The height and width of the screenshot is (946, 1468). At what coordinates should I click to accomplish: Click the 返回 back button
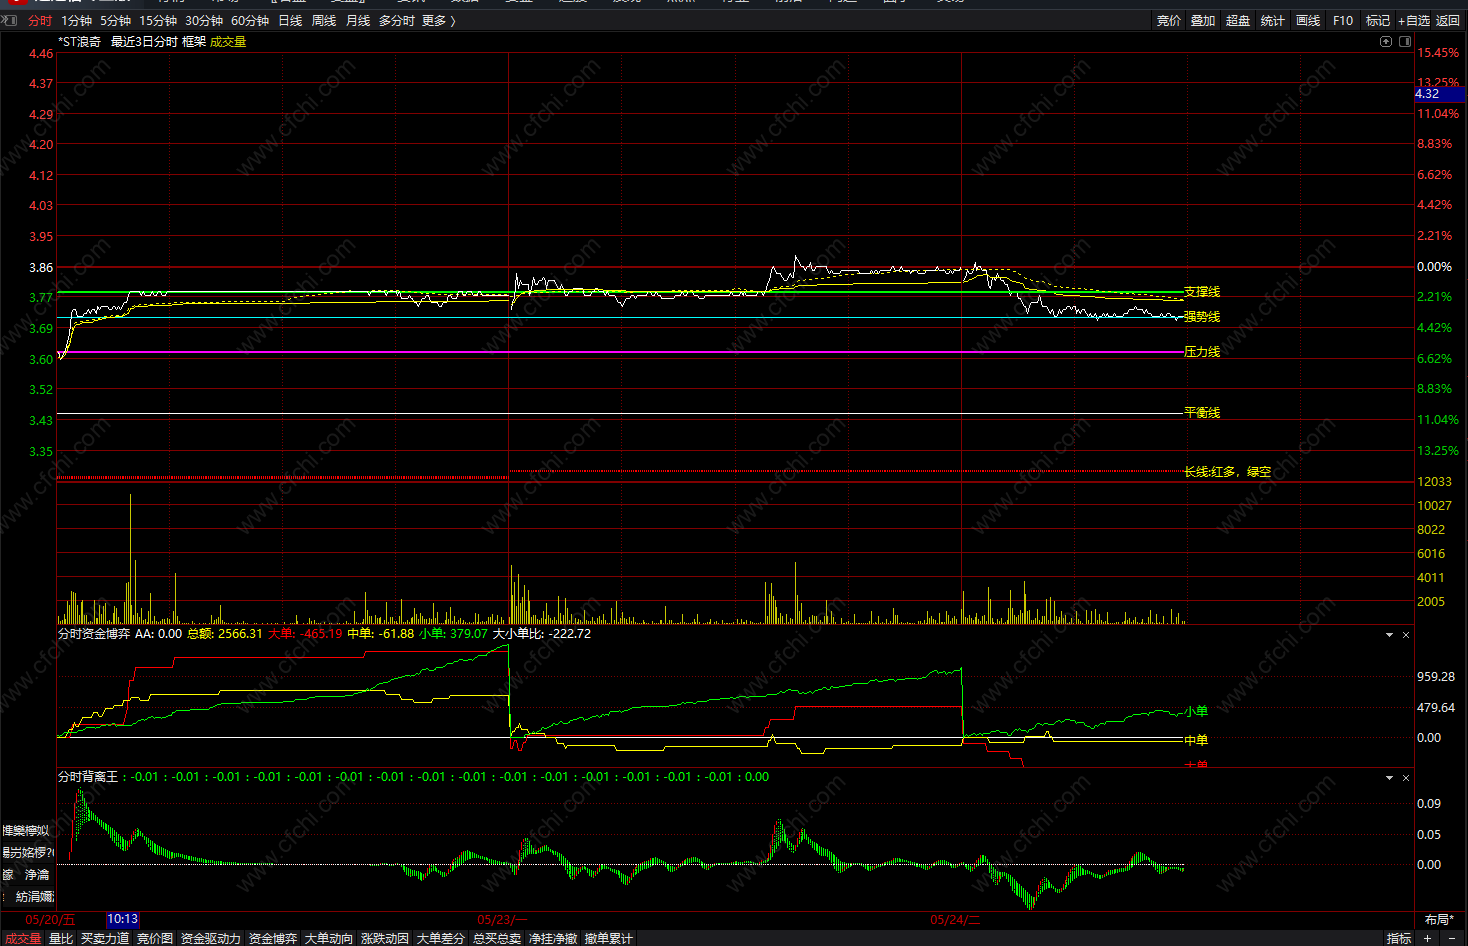click(1448, 20)
